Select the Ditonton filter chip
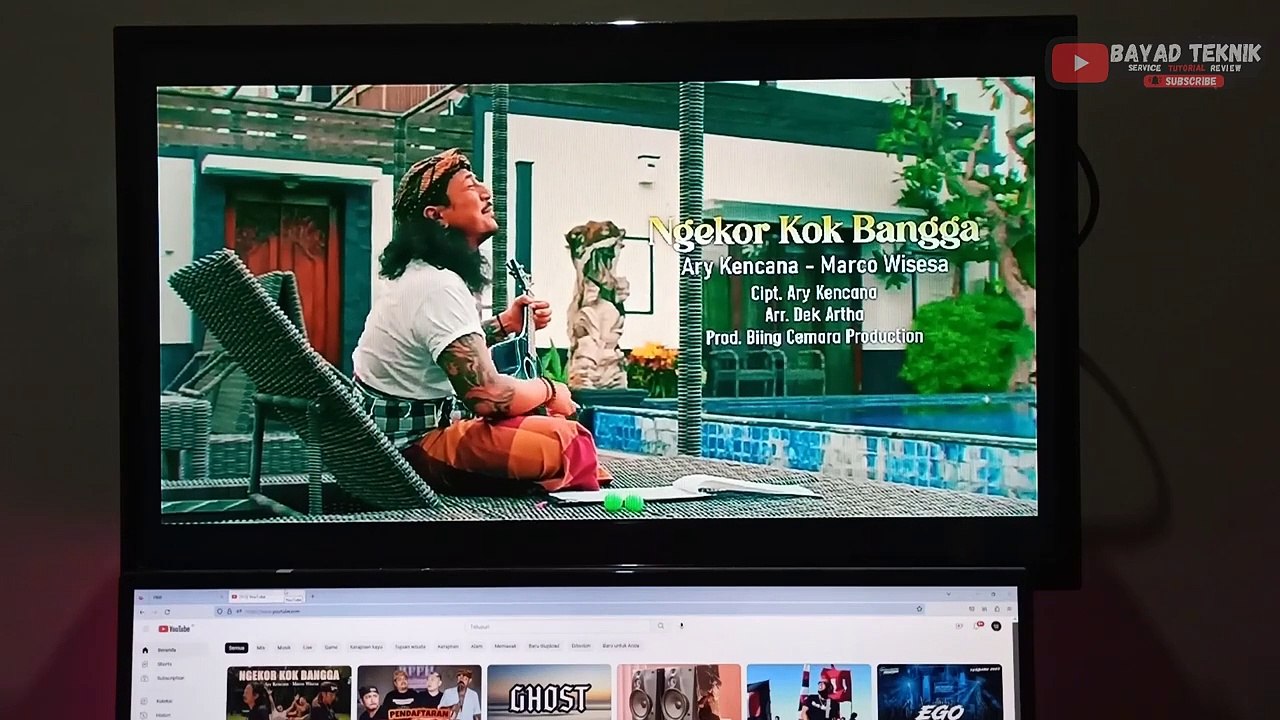The width and height of the screenshot is (1280, 720). pos(581,647)
